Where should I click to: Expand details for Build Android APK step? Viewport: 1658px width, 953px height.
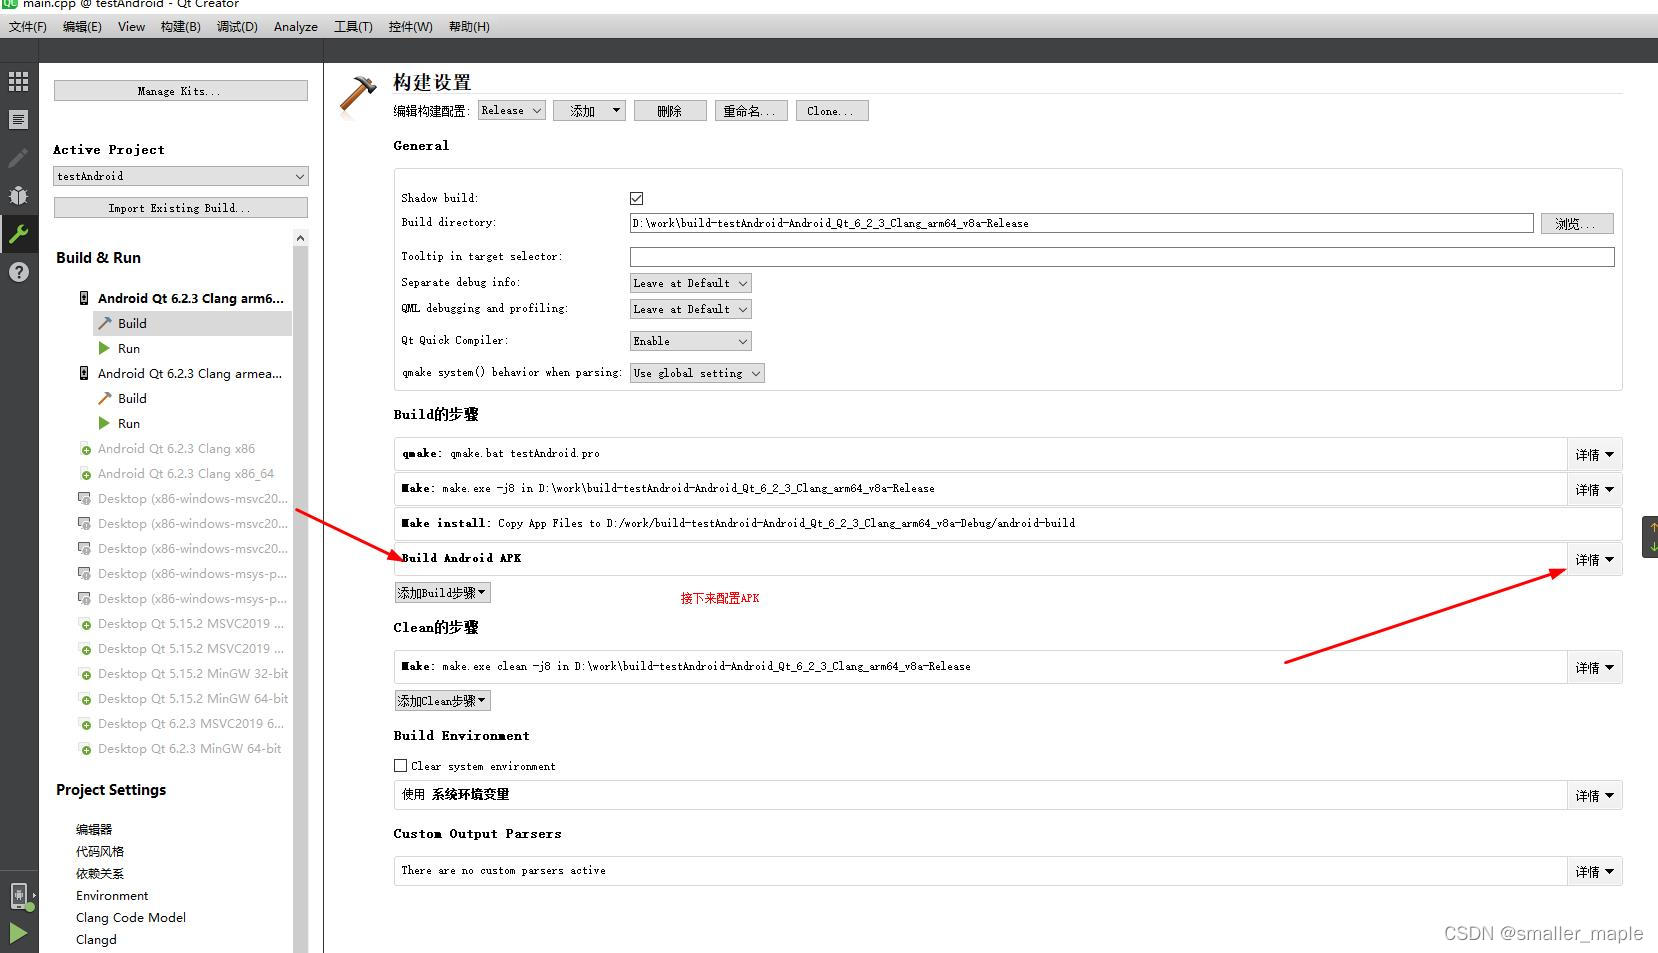coord(1594,559)
